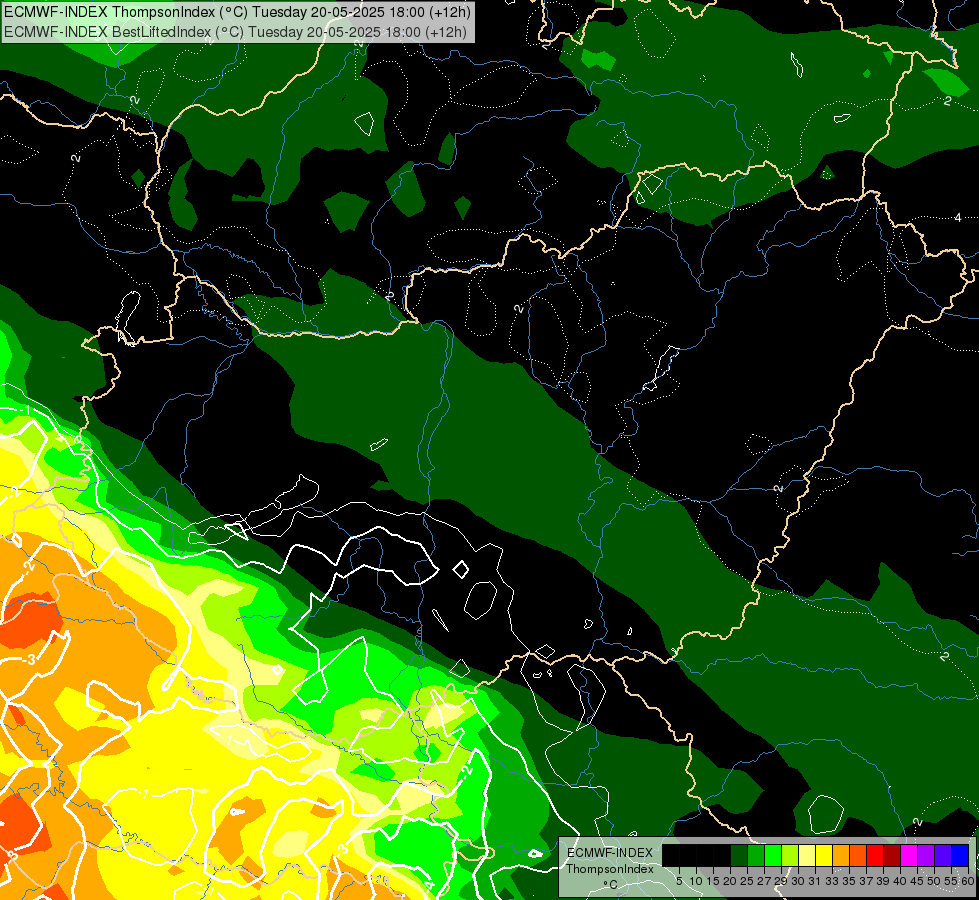Image resolution: width=979 pixels, height=900 pixels.
Task: Click the legend tick value '20'
Action: [730, 881]
